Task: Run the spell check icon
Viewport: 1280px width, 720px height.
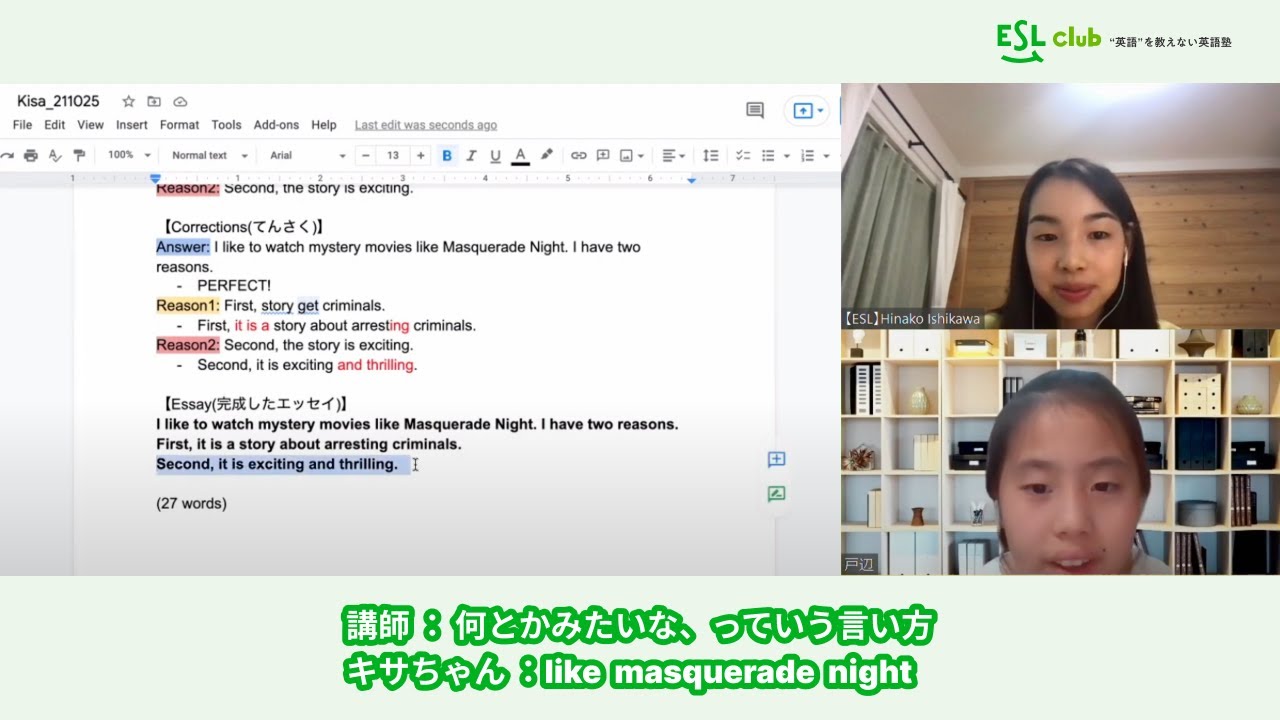Action: 55,155
